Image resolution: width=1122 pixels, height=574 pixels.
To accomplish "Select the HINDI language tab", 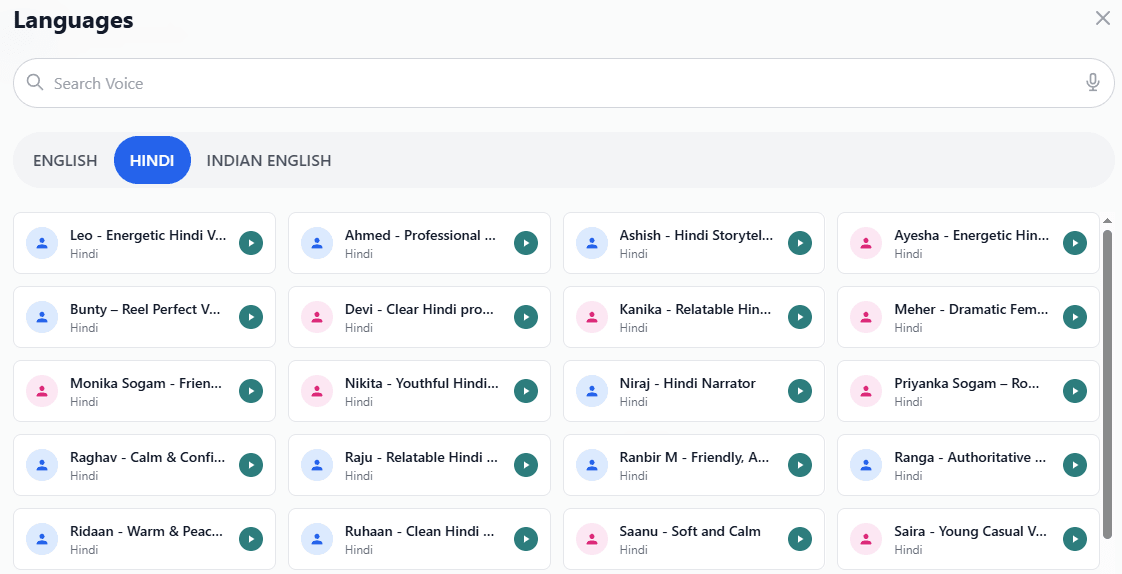I will 152,160.
